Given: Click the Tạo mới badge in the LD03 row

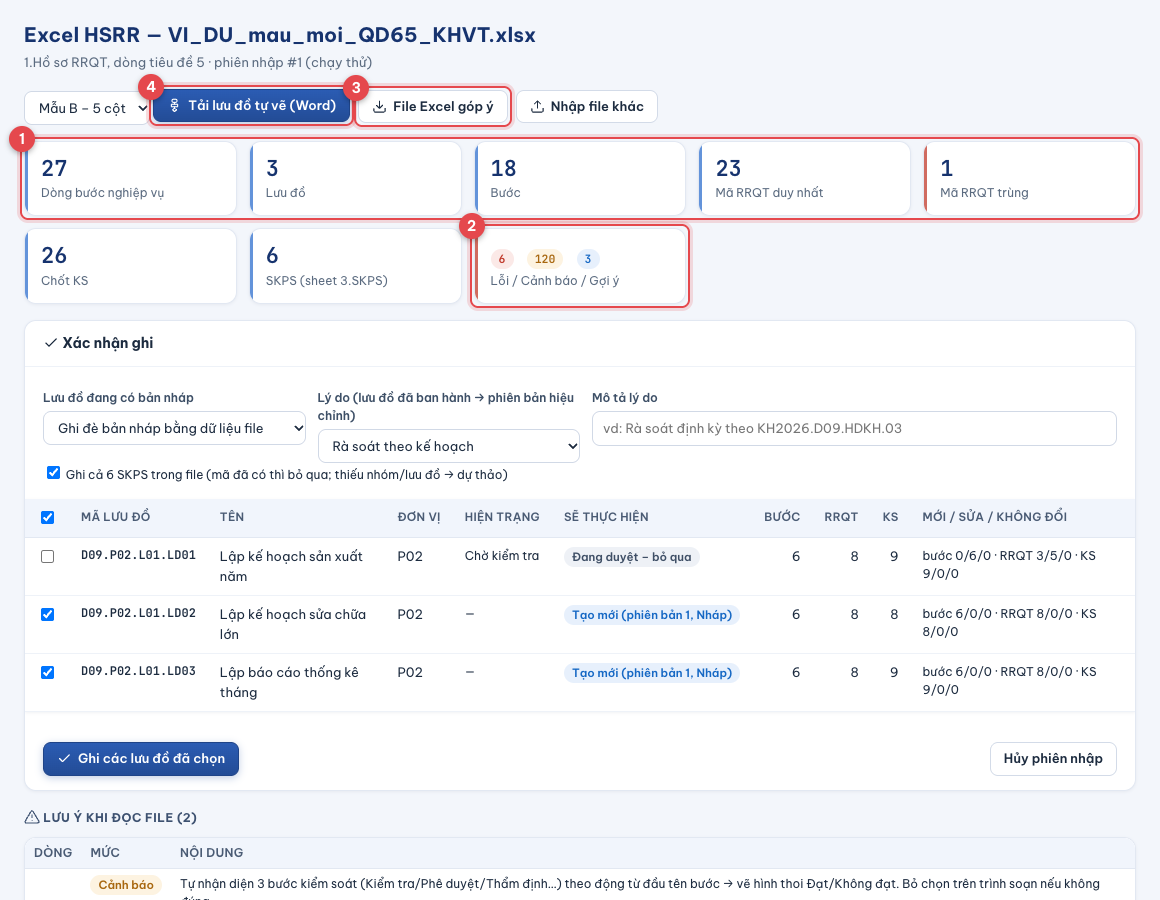Looking at the screenshot, I should point(652,673).
